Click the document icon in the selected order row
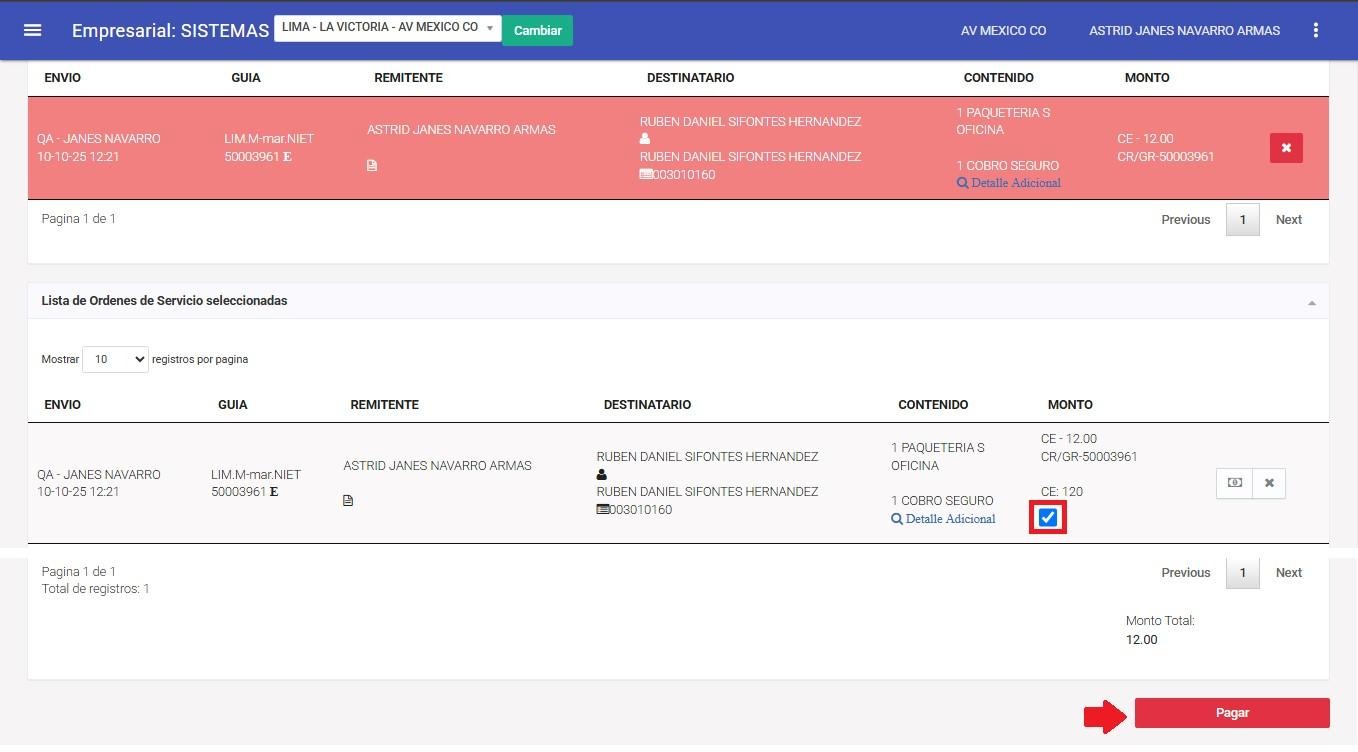 [348, 501]
